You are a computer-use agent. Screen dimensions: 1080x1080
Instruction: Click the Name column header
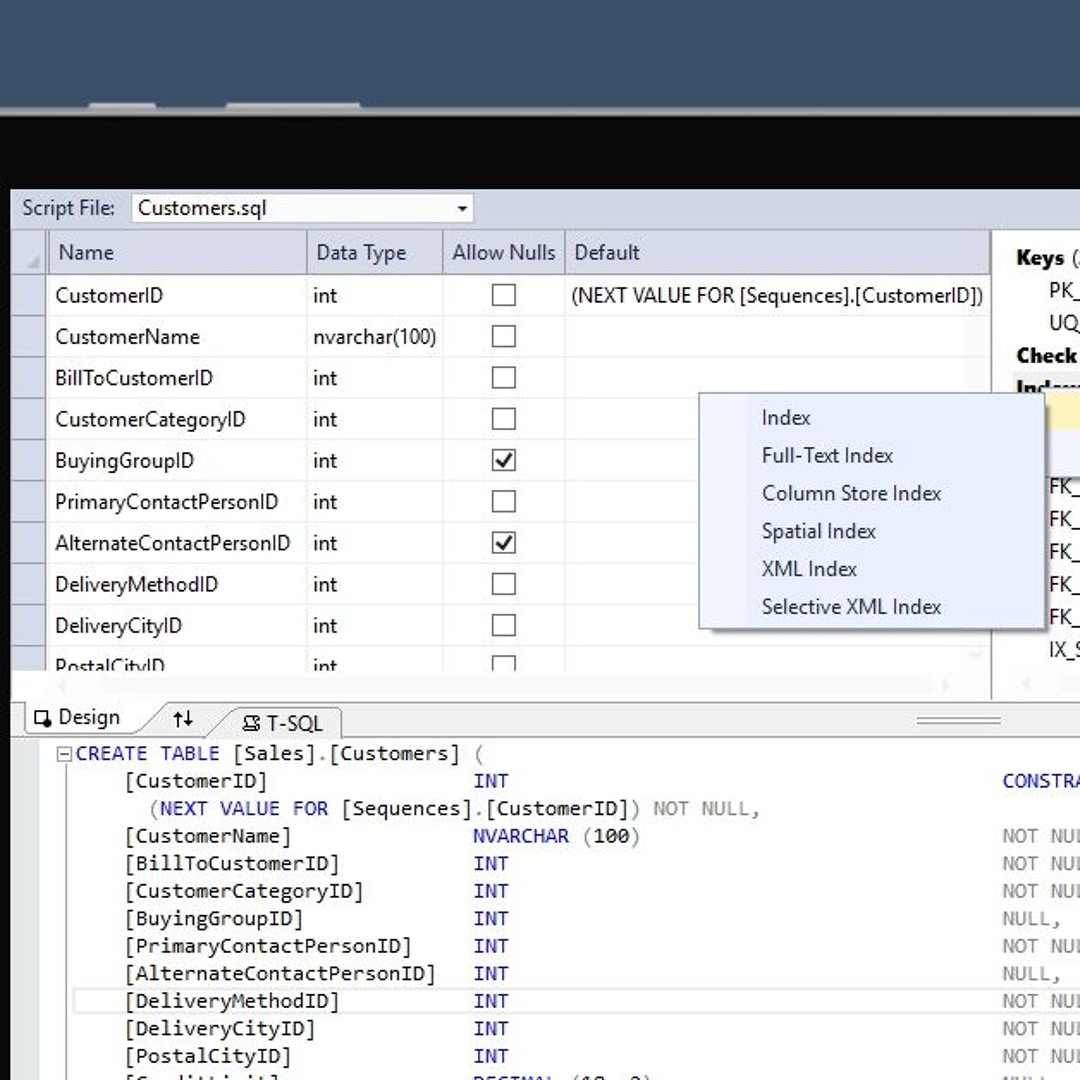(177, 252)
